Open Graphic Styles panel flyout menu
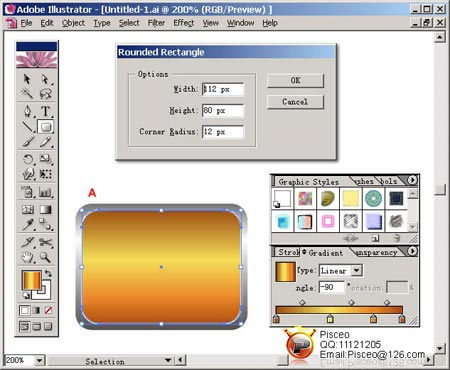 point(412,180)
